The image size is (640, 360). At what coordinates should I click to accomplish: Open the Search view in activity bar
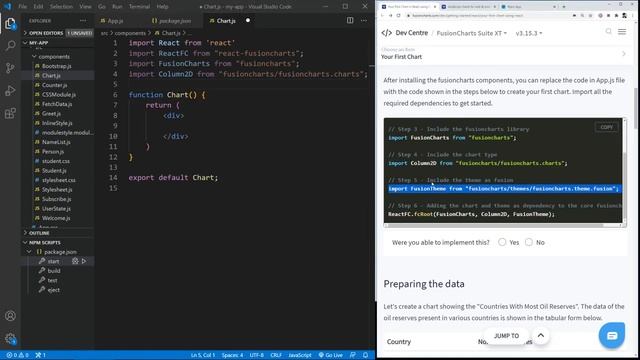coord(10,45)
